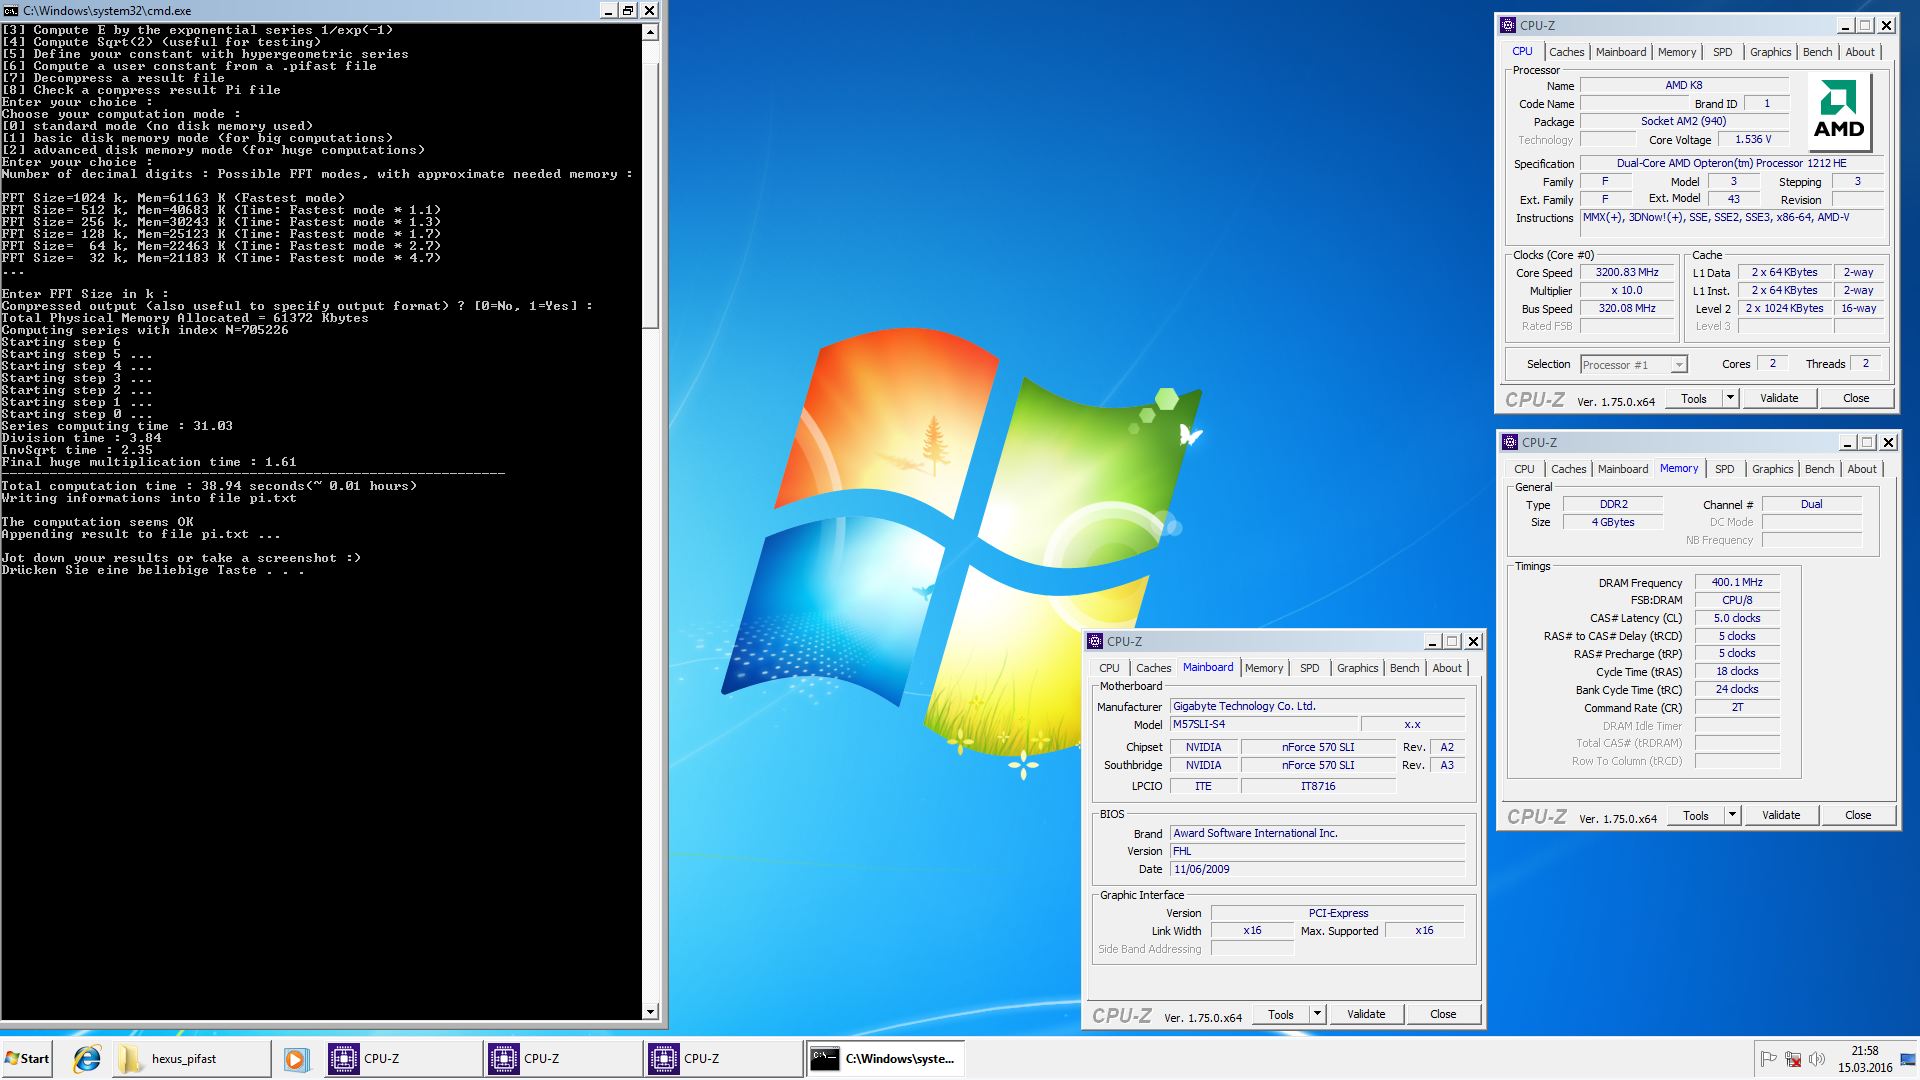Open the hexus_pifast folder taskbar item

click(190, 1059)
